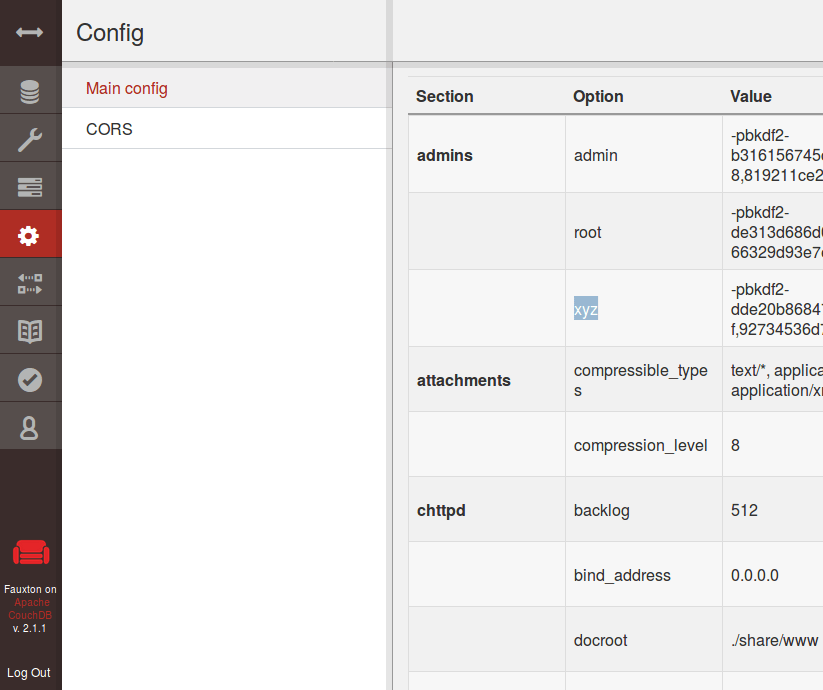Click the compression_level value 8
The height and width of the screenshot is (690, 823).
click(735, 445)
